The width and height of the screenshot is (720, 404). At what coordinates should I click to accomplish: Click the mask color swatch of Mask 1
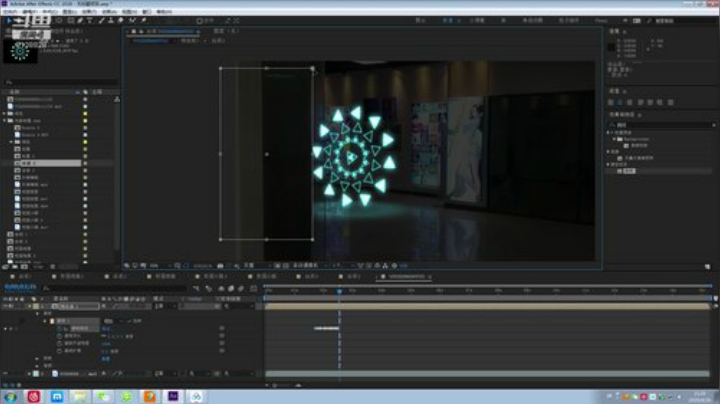52,321
